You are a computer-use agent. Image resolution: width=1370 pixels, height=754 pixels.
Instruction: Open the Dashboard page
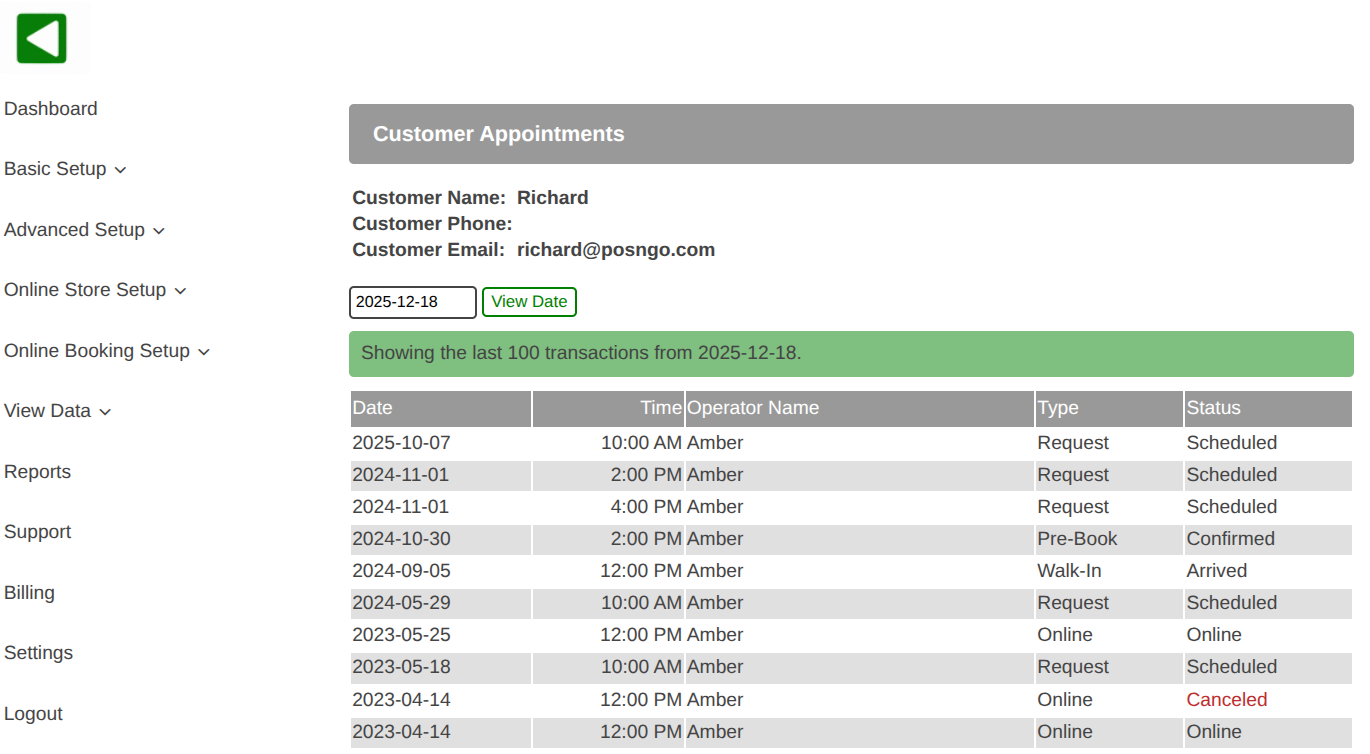[51, 109]
